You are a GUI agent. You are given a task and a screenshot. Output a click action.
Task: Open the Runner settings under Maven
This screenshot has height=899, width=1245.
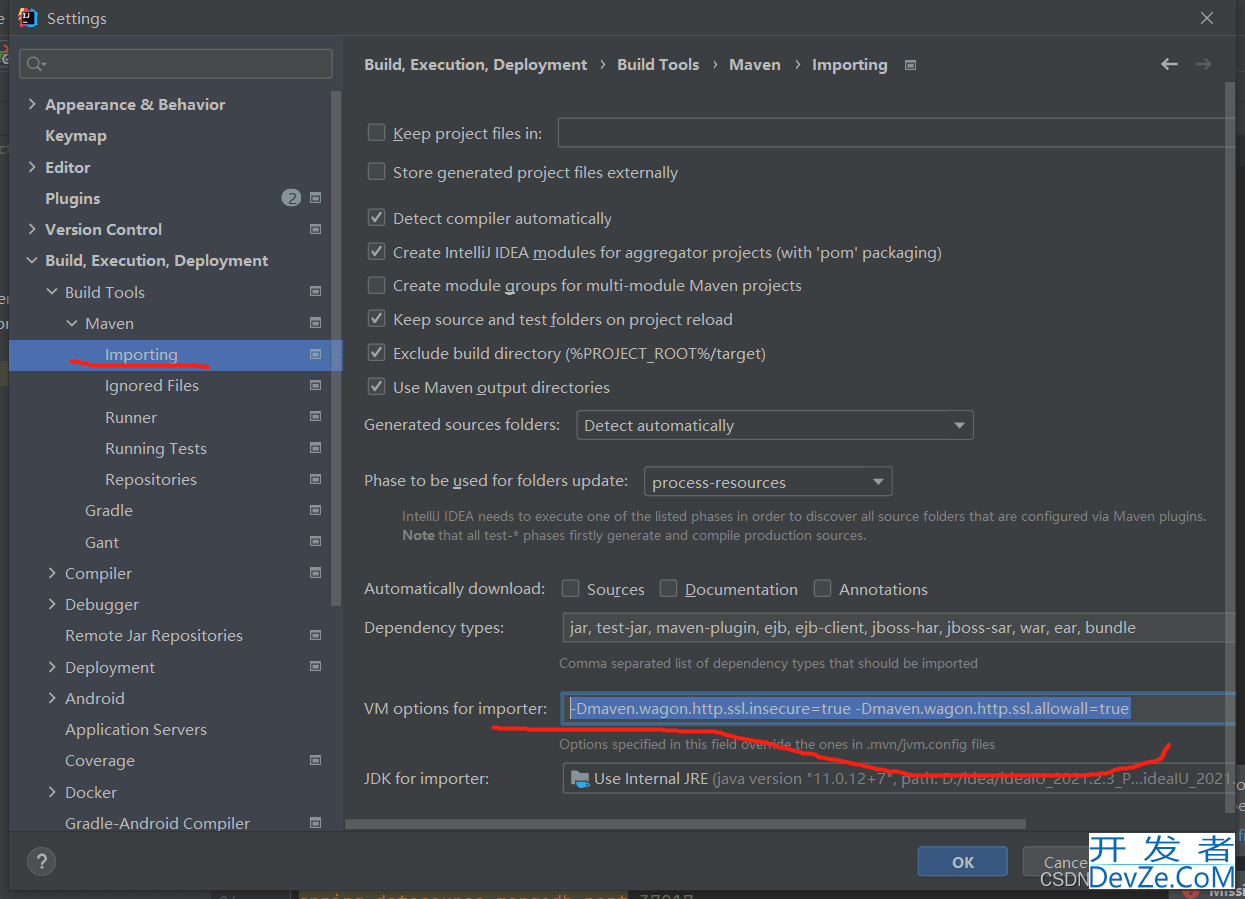(x=131, y=417)
